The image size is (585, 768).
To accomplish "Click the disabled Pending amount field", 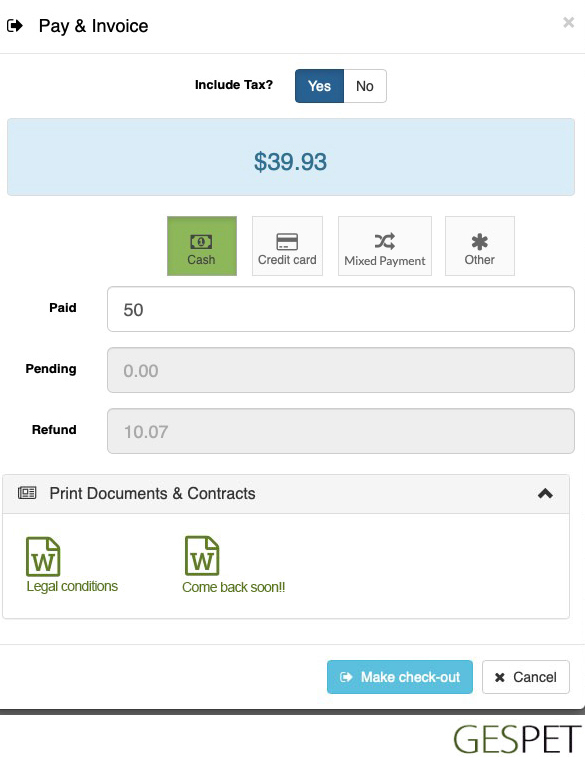I will coord(341,370).
